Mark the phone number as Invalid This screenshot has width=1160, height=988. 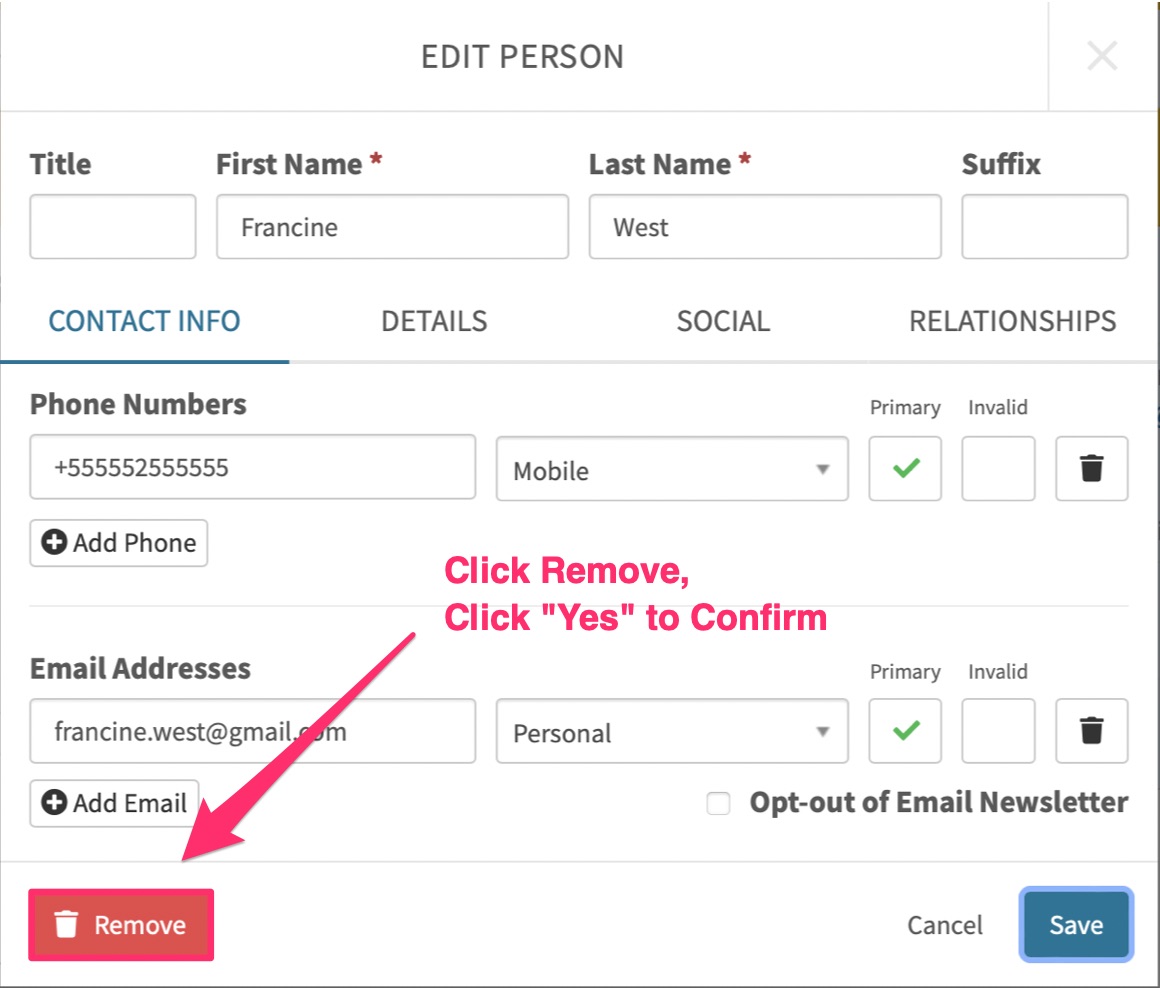(x=998, y=468)
